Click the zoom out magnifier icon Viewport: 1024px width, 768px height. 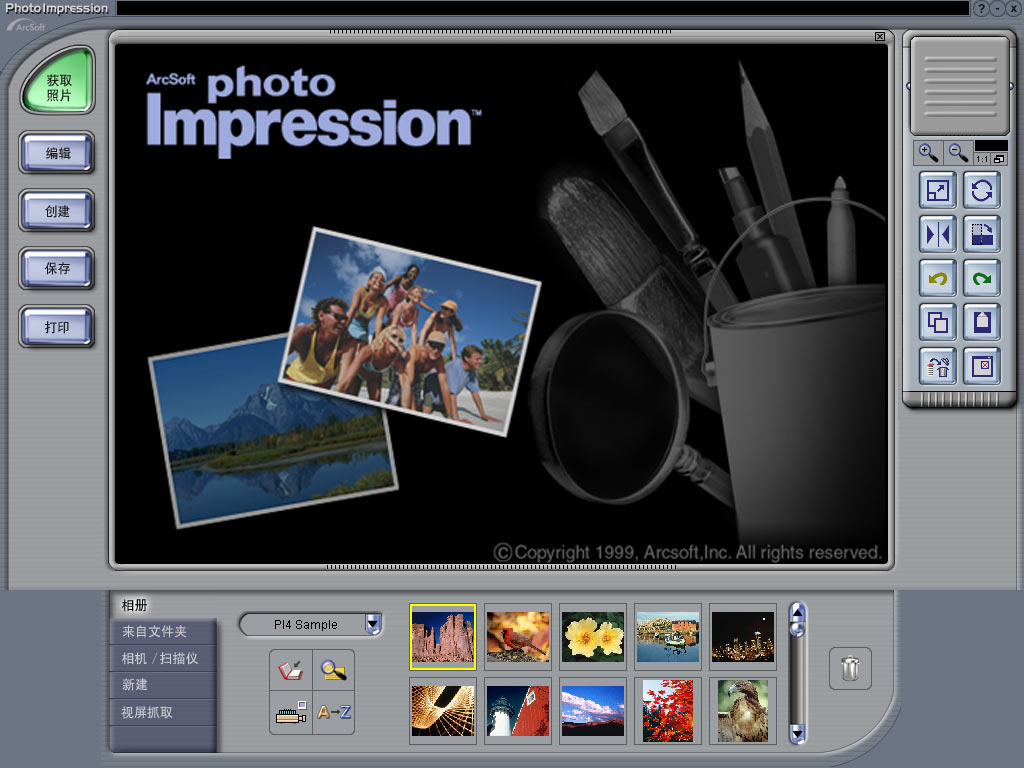coord(958,153)
